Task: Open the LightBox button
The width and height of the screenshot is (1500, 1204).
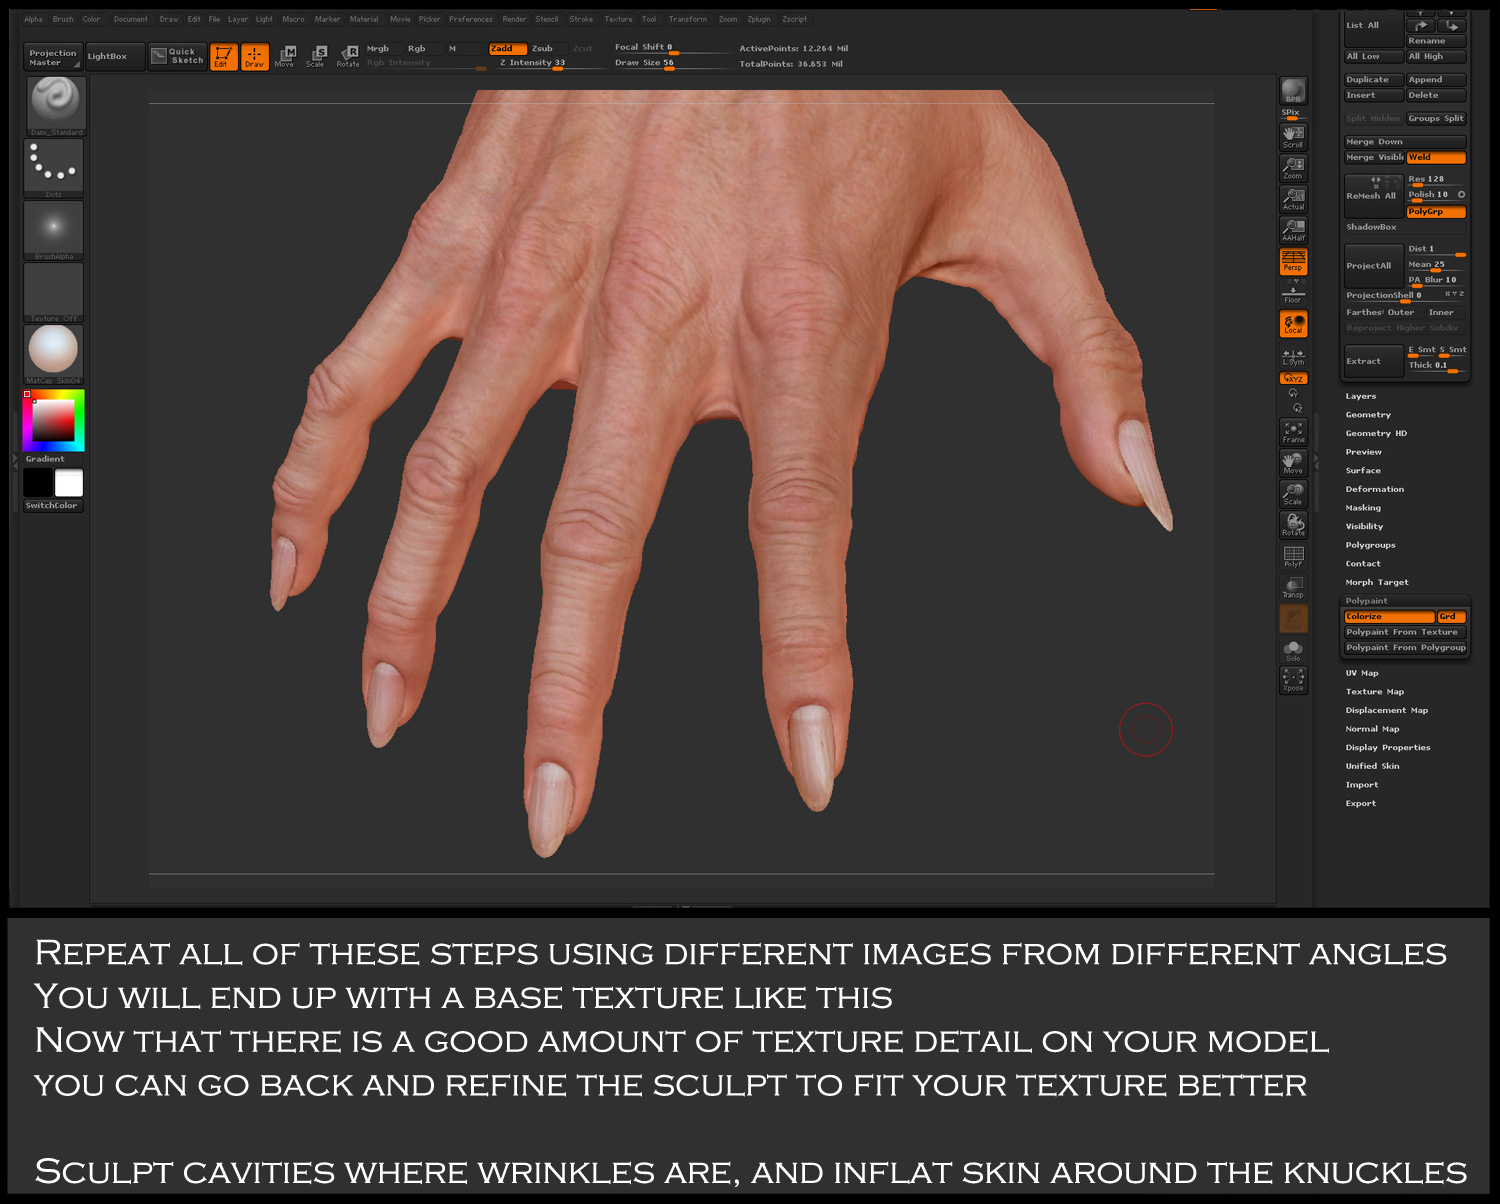Action: pos(114,56)
